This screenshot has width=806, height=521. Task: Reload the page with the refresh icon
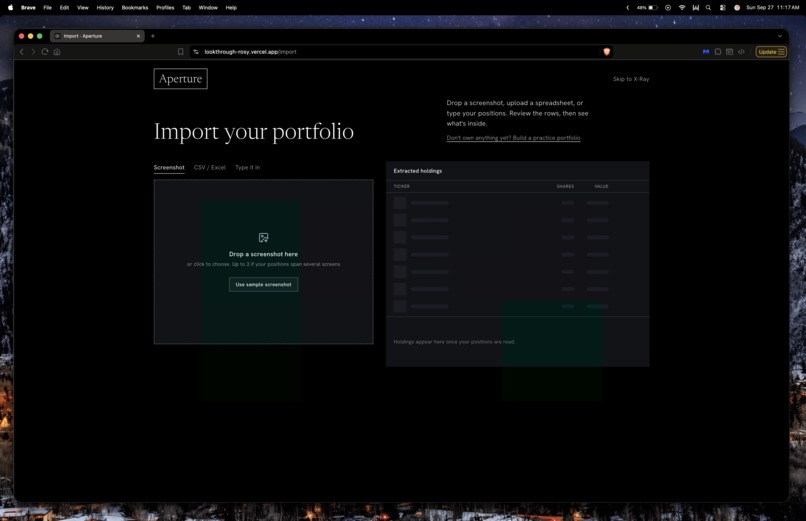pyautogui.click(x=45, y=52)
